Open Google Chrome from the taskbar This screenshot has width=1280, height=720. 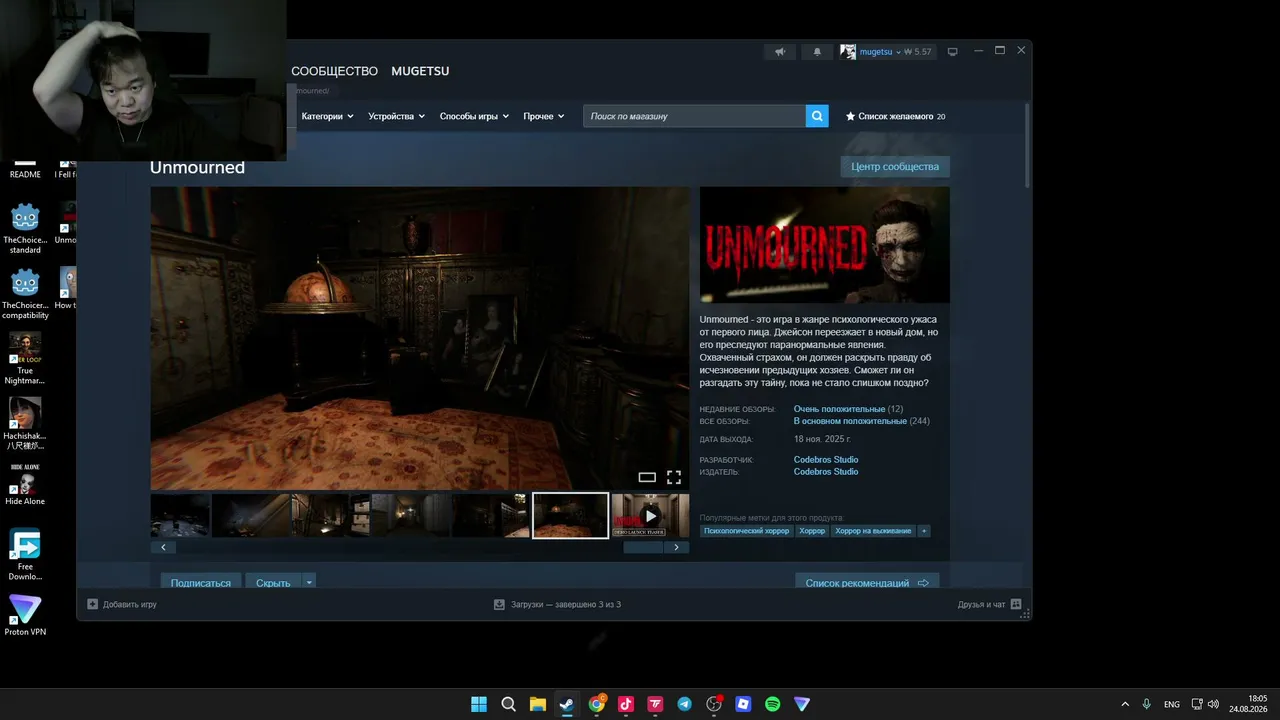click(x=596, y=704)
